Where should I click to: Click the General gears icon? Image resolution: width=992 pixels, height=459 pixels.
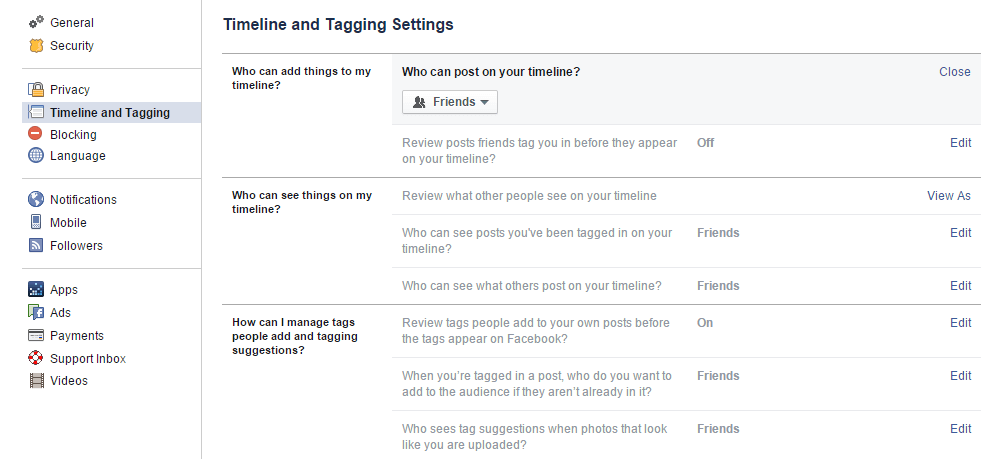coord(36,22)
